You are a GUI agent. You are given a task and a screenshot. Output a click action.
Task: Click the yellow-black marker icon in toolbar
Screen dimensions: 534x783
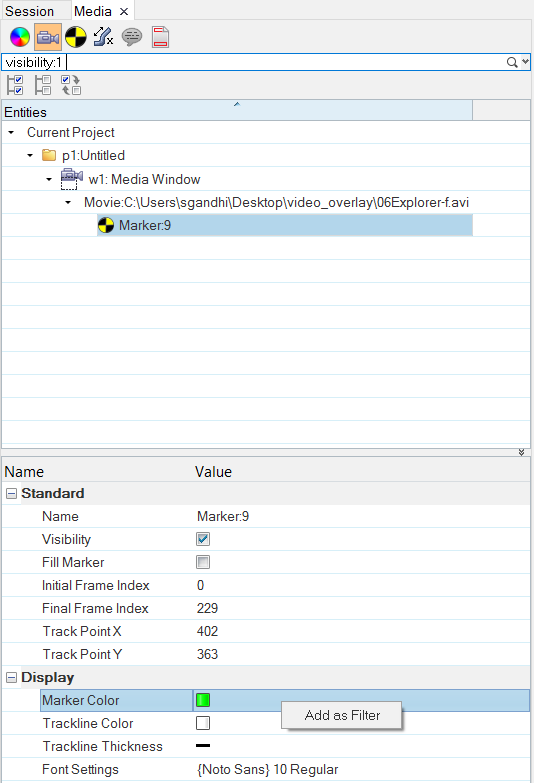(76, 37)
